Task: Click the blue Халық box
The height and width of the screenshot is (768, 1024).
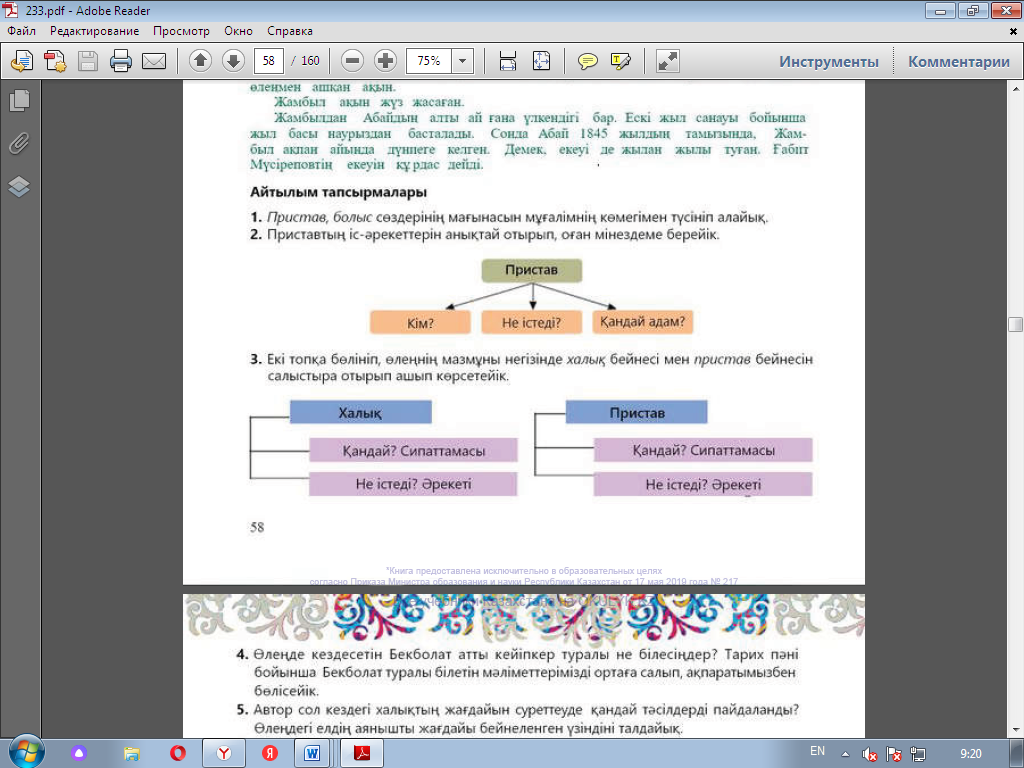Action: (x=360, y=412)
